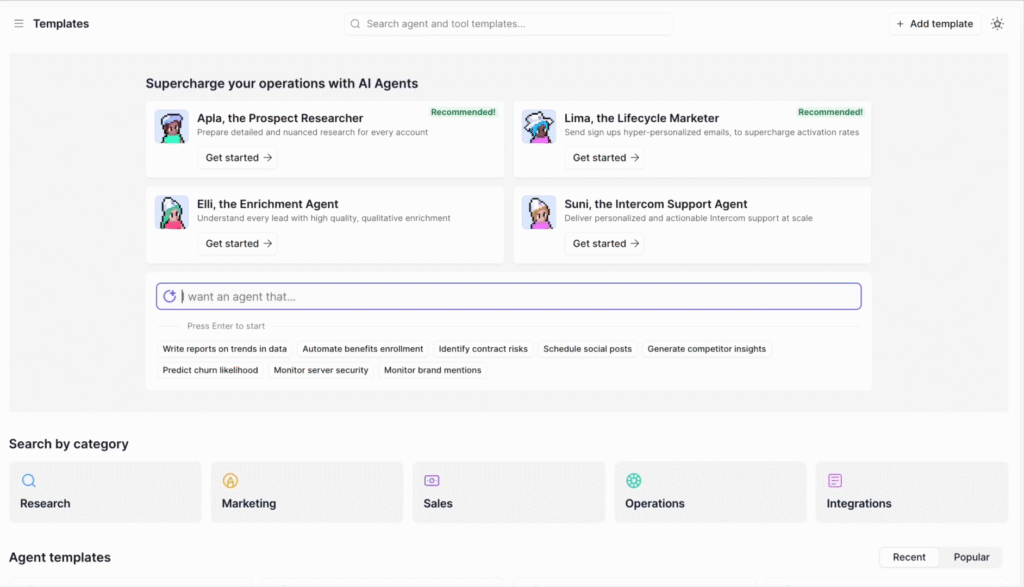
Task: Click the Add template button
Action: click(934, 23)
